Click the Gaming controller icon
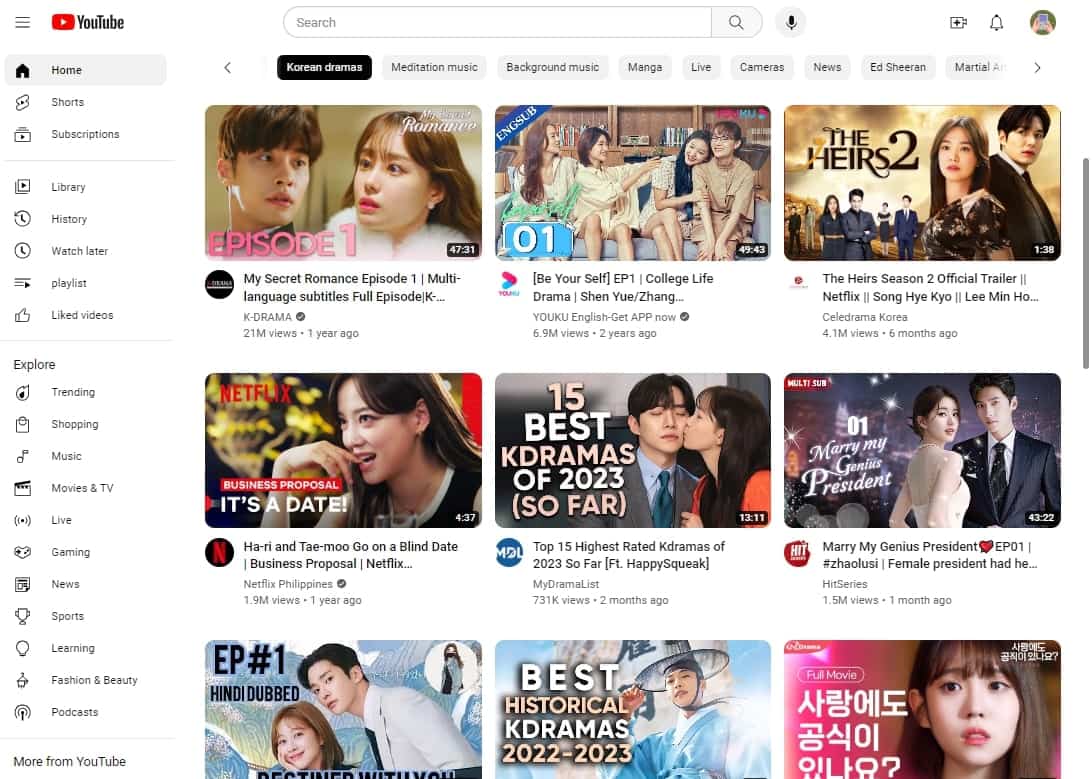Screen dimensions: 1092x779 point(22,553)
